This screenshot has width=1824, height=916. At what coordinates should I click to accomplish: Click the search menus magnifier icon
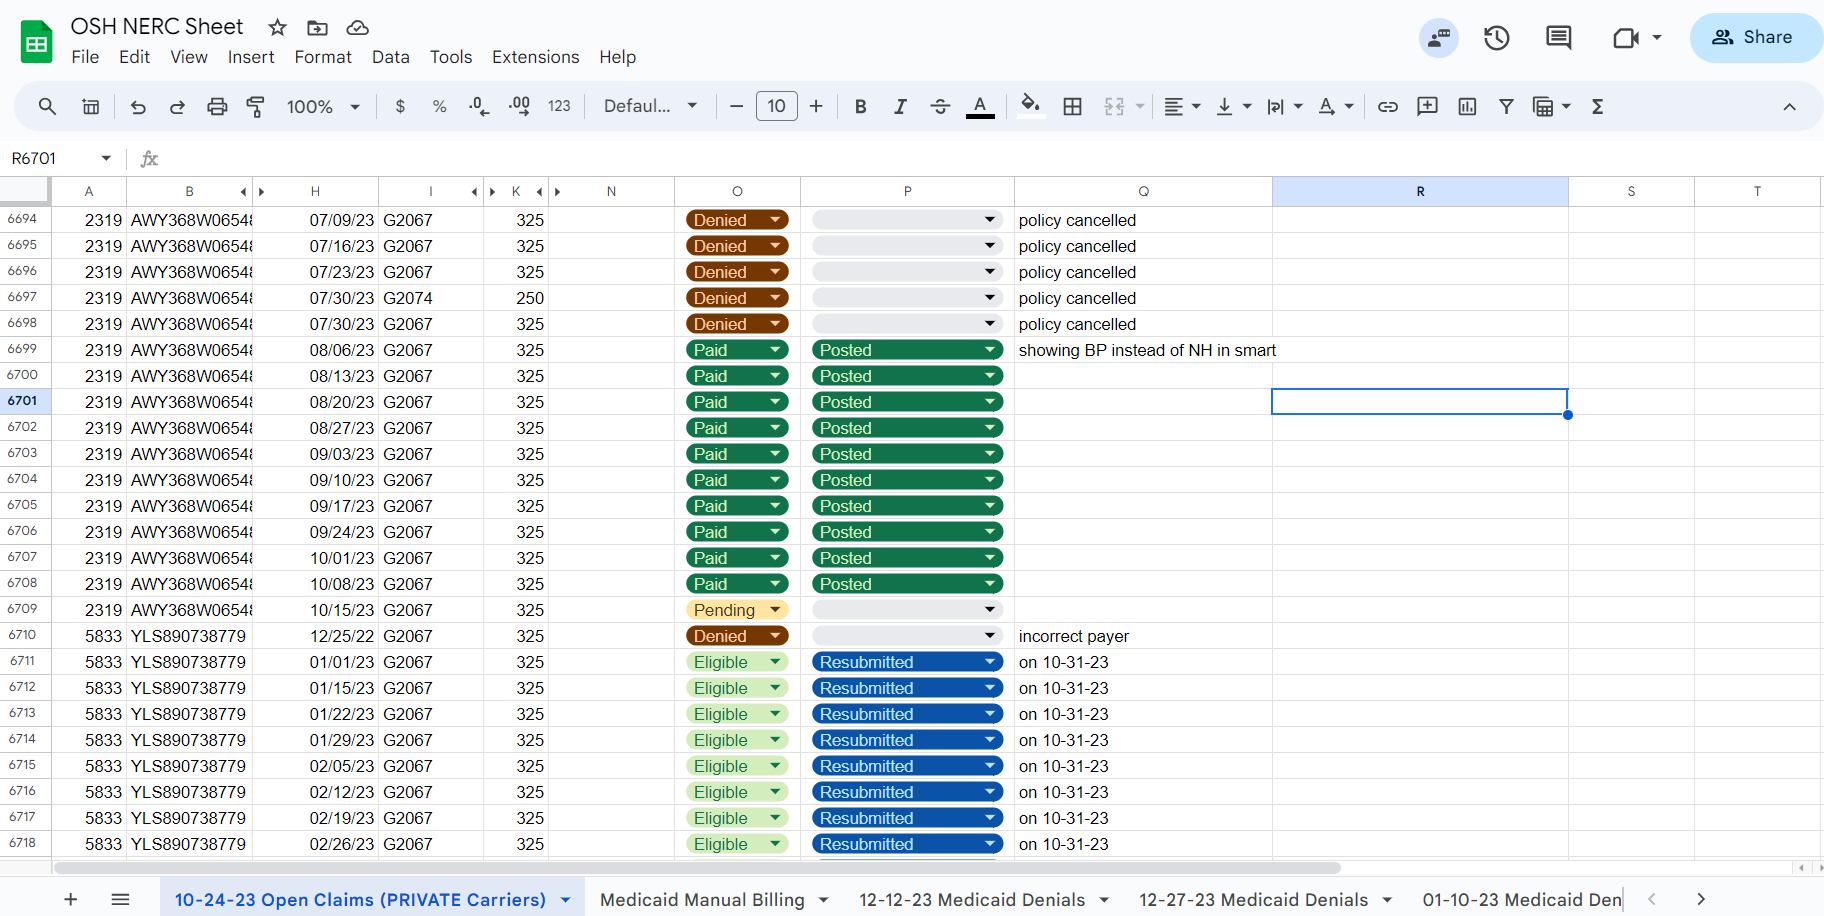click(47, 106)
